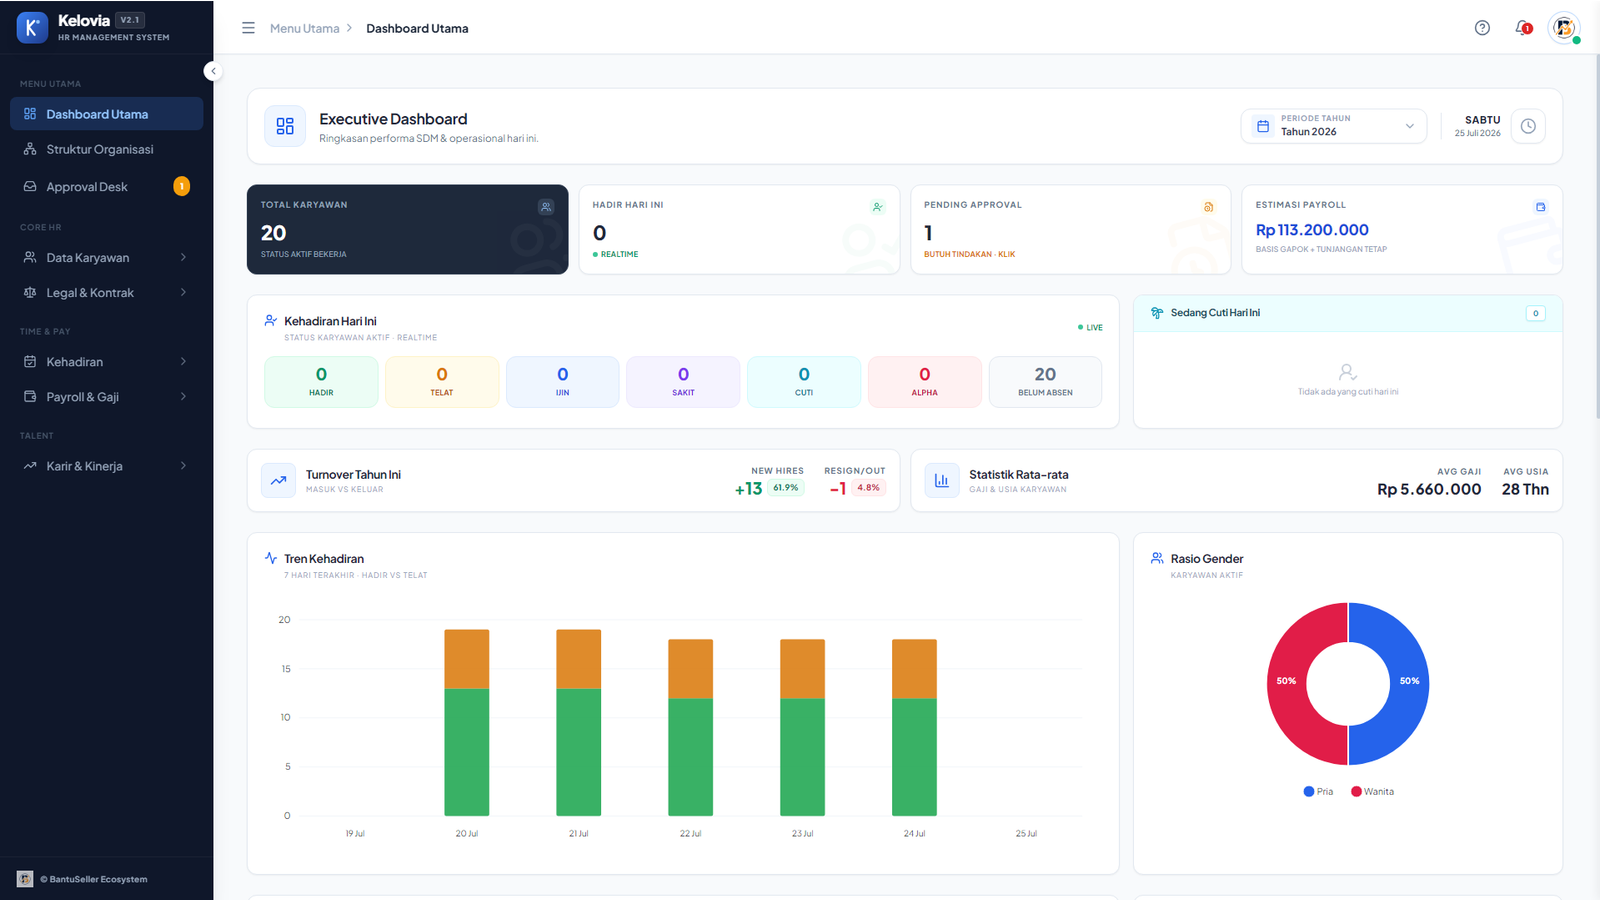The image size is (1600, 900).
Task: Click the Turnover trend line icon
Action: point(278,480)
